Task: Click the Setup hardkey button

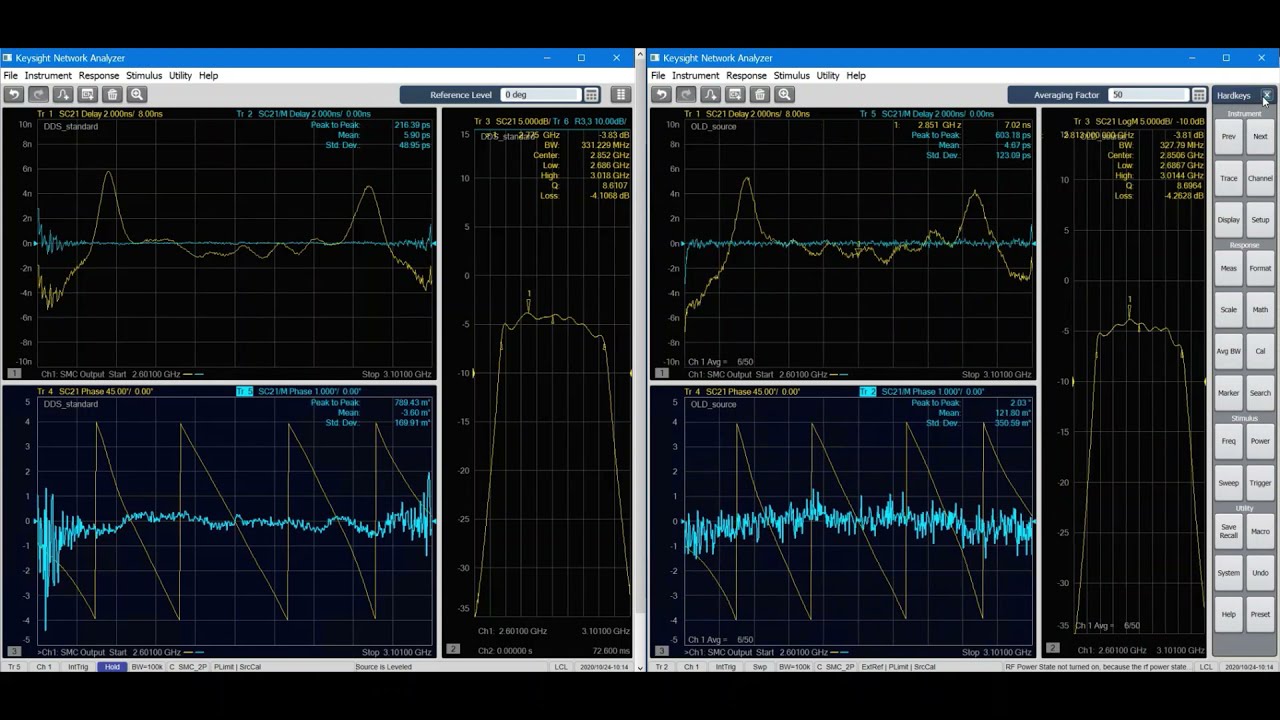Action: 1260,220
